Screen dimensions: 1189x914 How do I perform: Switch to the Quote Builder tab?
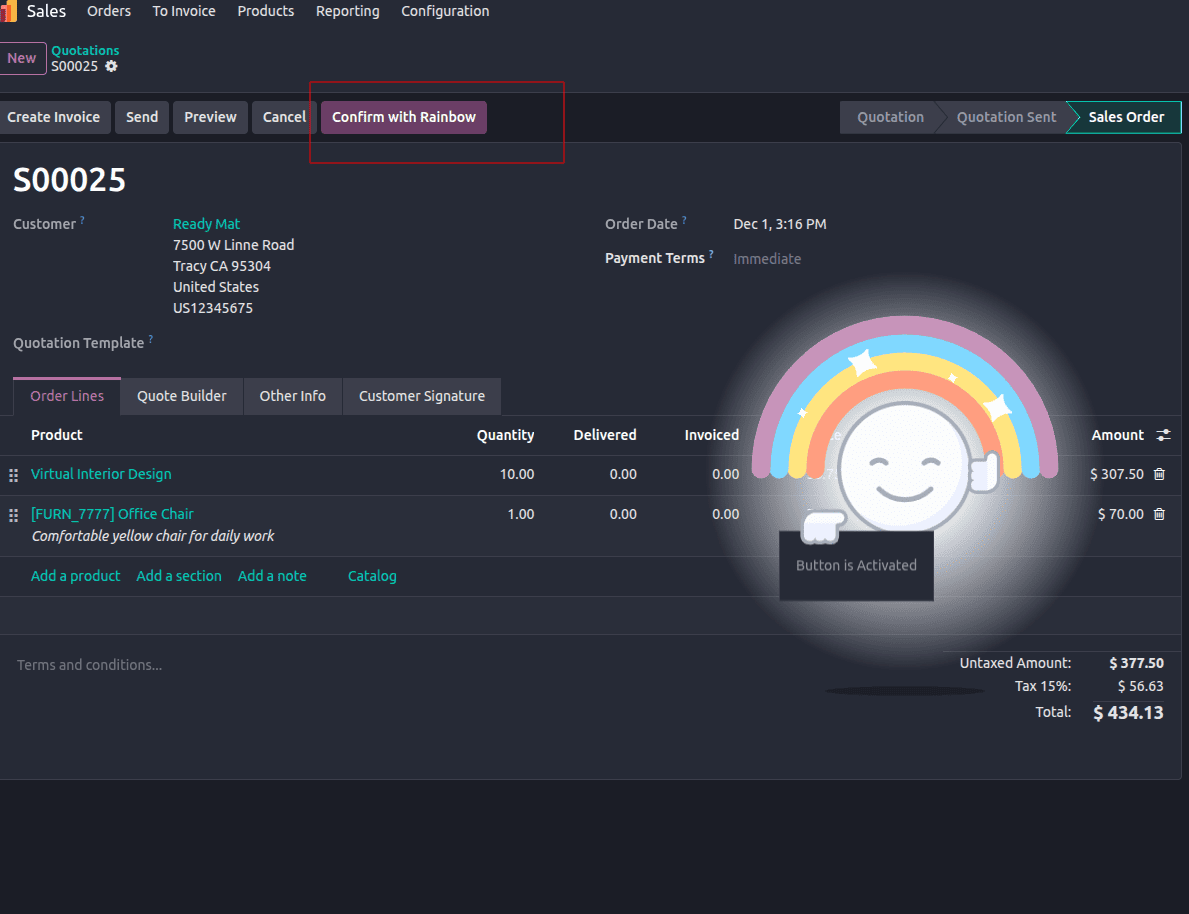[x=181, y=396]
